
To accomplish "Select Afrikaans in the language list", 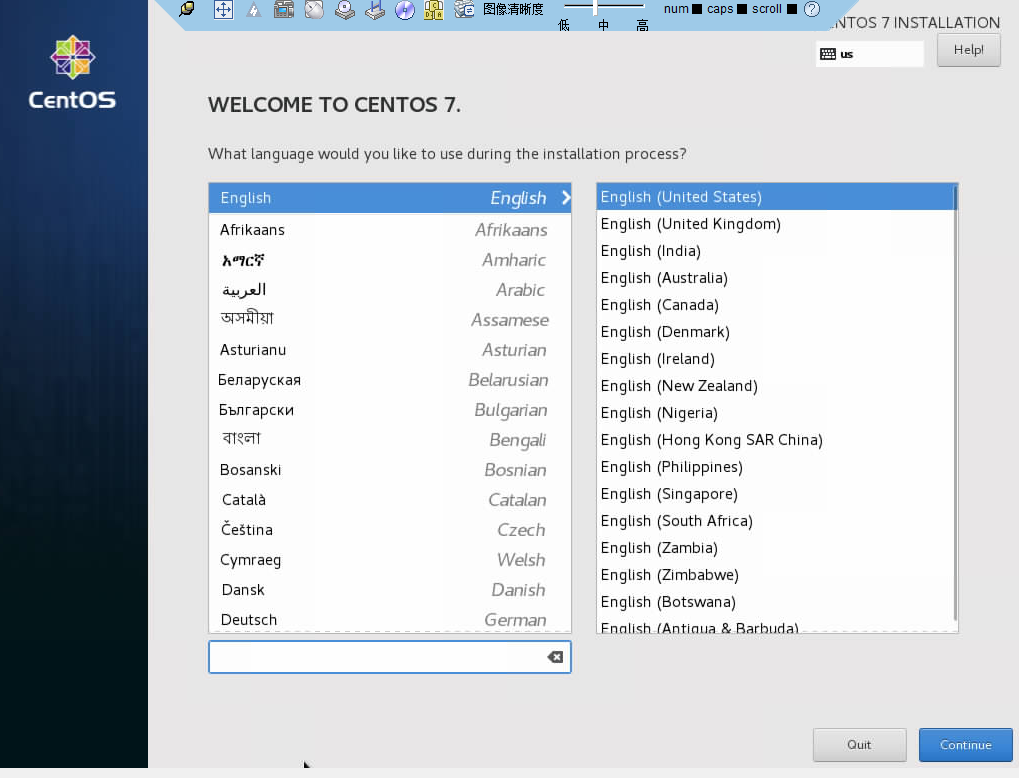I will pyautogui.click(x=390, y=229).
